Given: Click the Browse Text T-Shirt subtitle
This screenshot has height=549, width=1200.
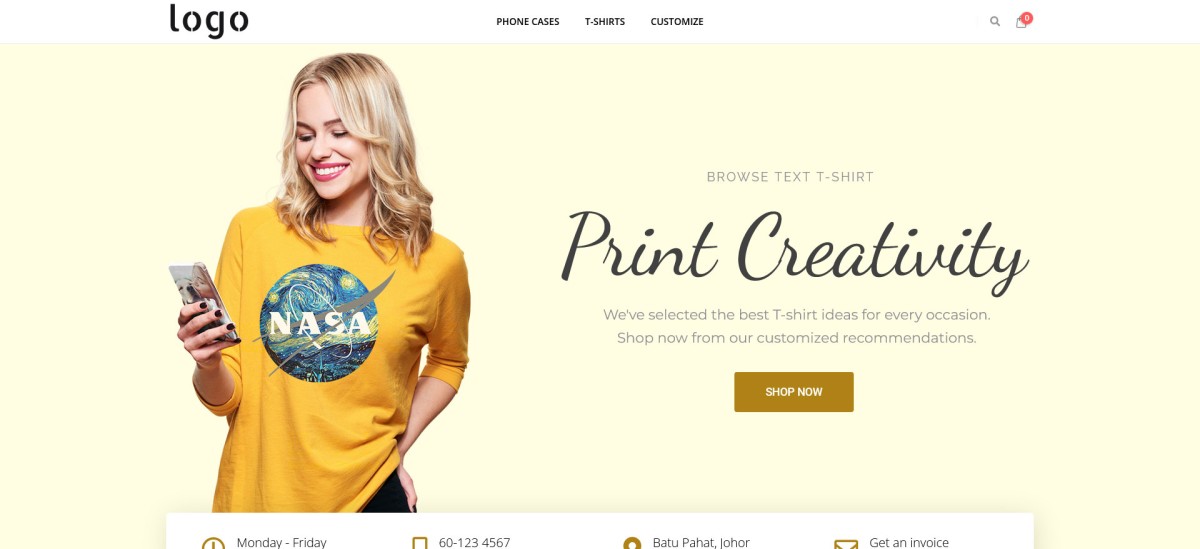Looking at the screenshot, I should click(790, 177).
